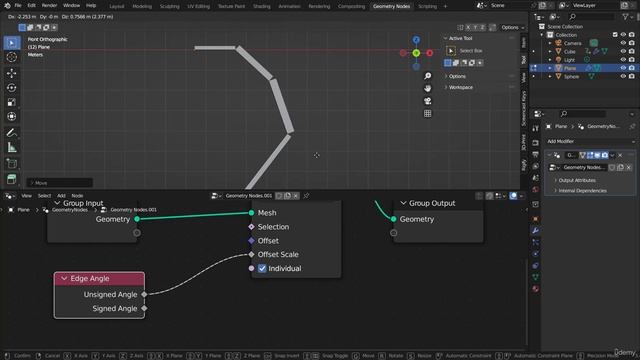Click the pin icon in node editor header
The image size is (640, 360).
coord(306,196)
